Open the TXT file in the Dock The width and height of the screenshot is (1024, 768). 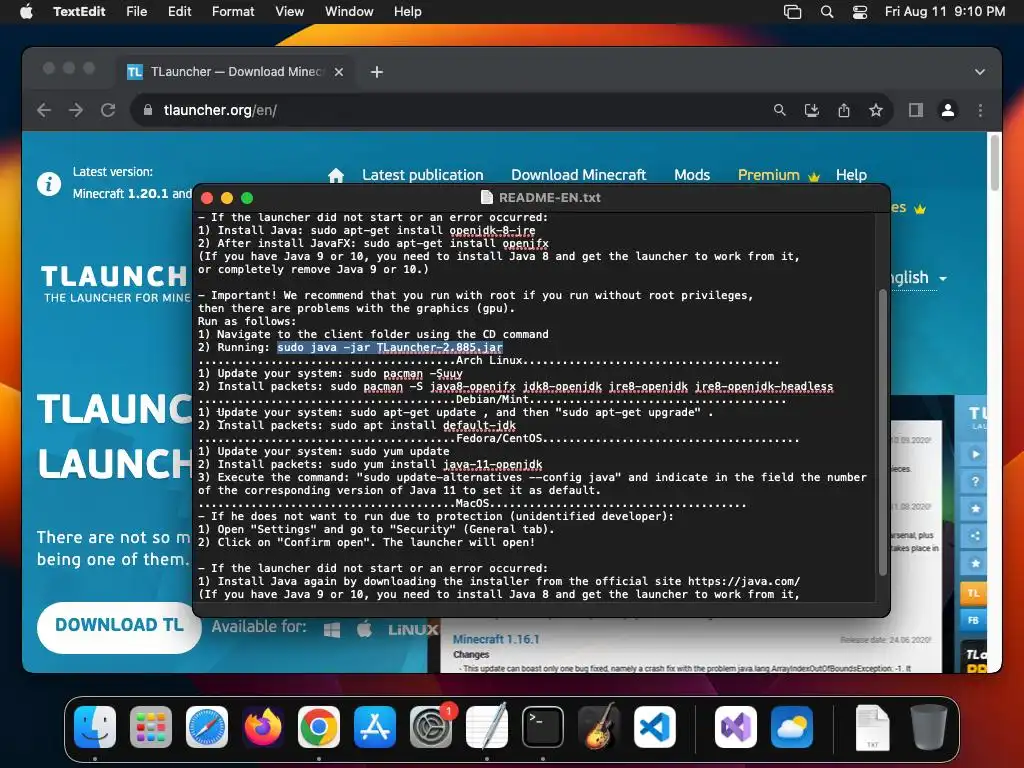(872, 727)
